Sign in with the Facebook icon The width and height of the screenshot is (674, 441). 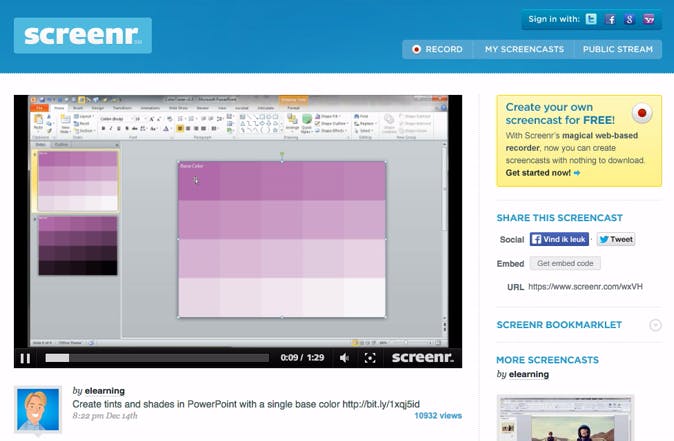(610, 19)
